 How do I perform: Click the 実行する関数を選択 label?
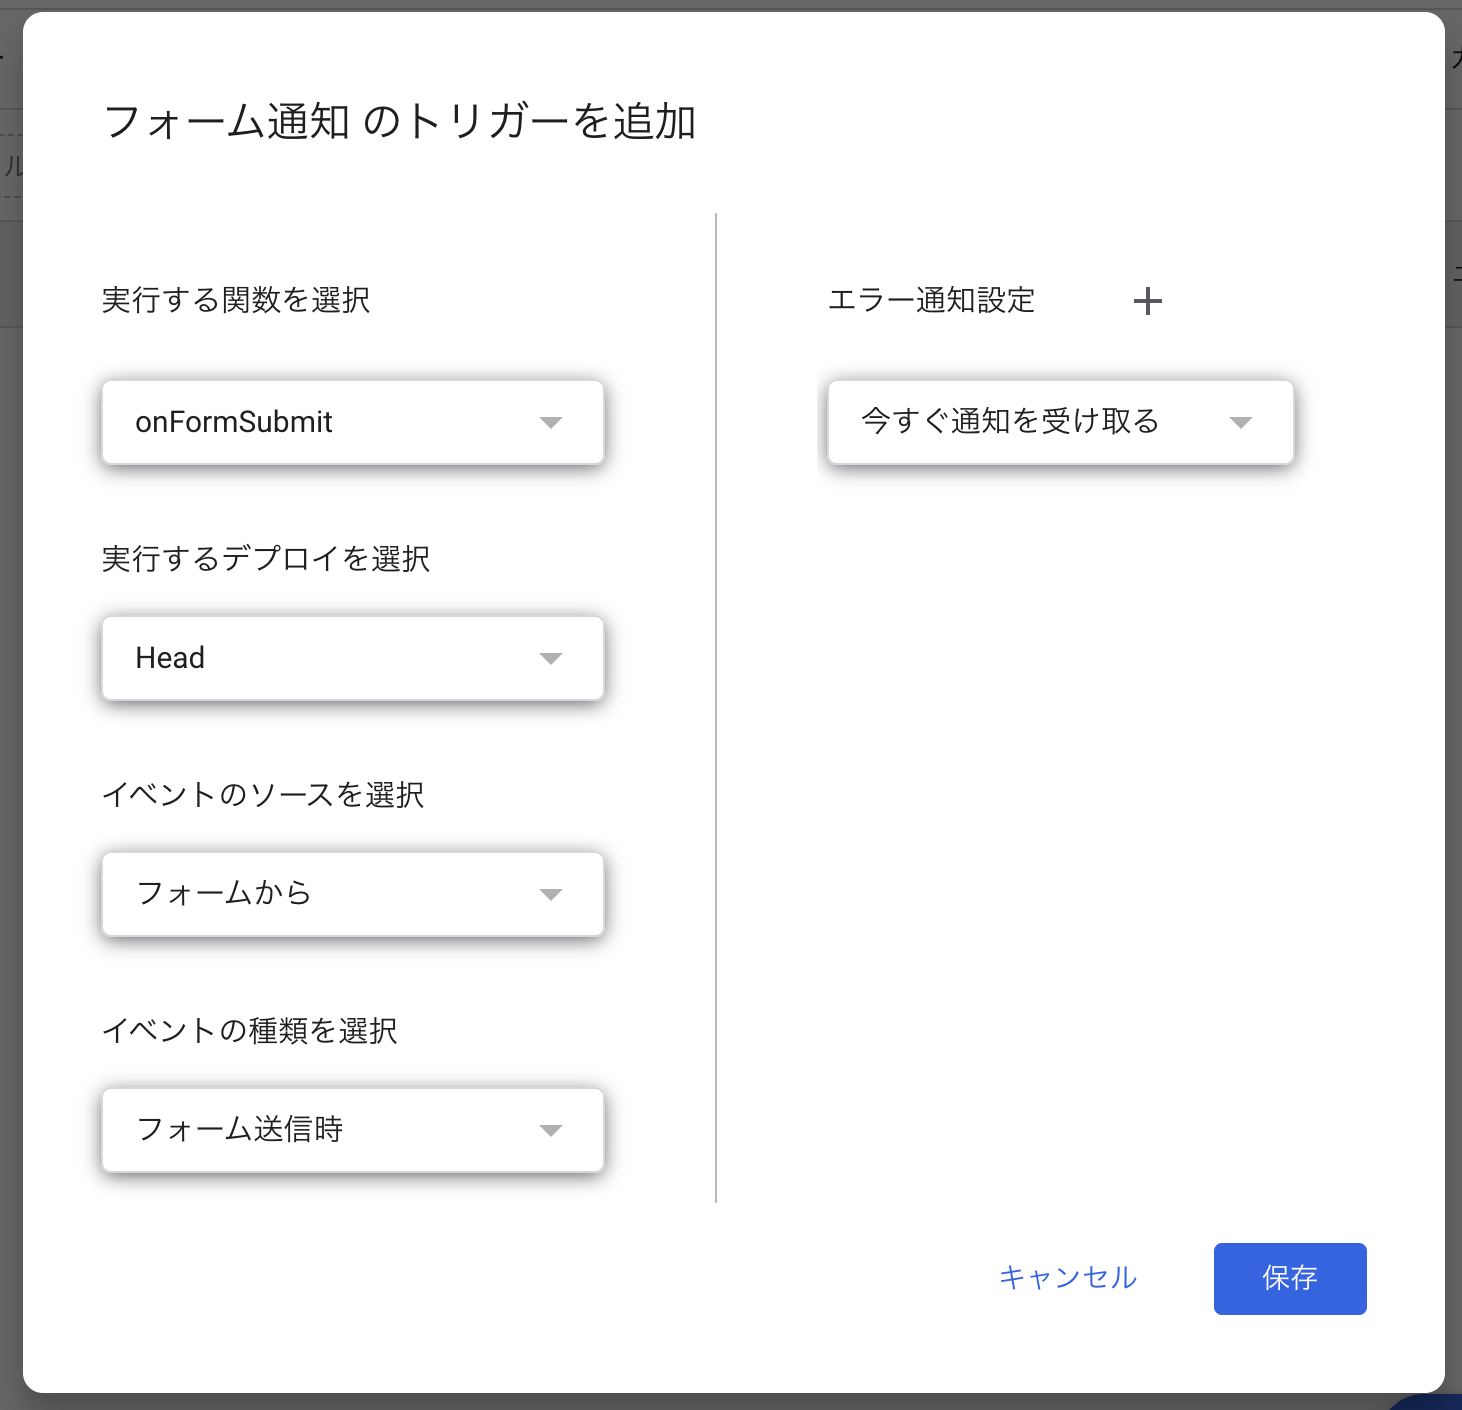236,300
